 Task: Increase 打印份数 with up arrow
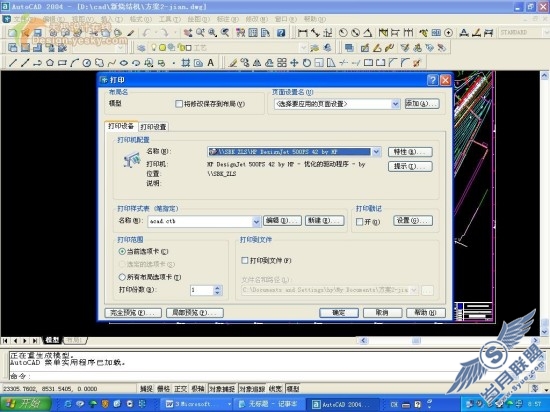coord(217,288)
